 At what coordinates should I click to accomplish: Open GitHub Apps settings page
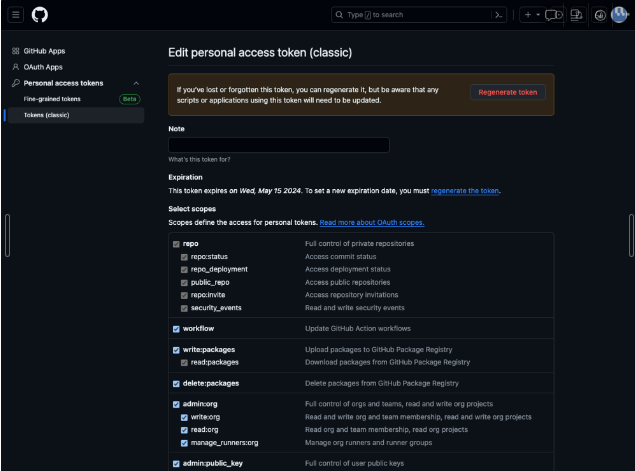coord(44,51)
